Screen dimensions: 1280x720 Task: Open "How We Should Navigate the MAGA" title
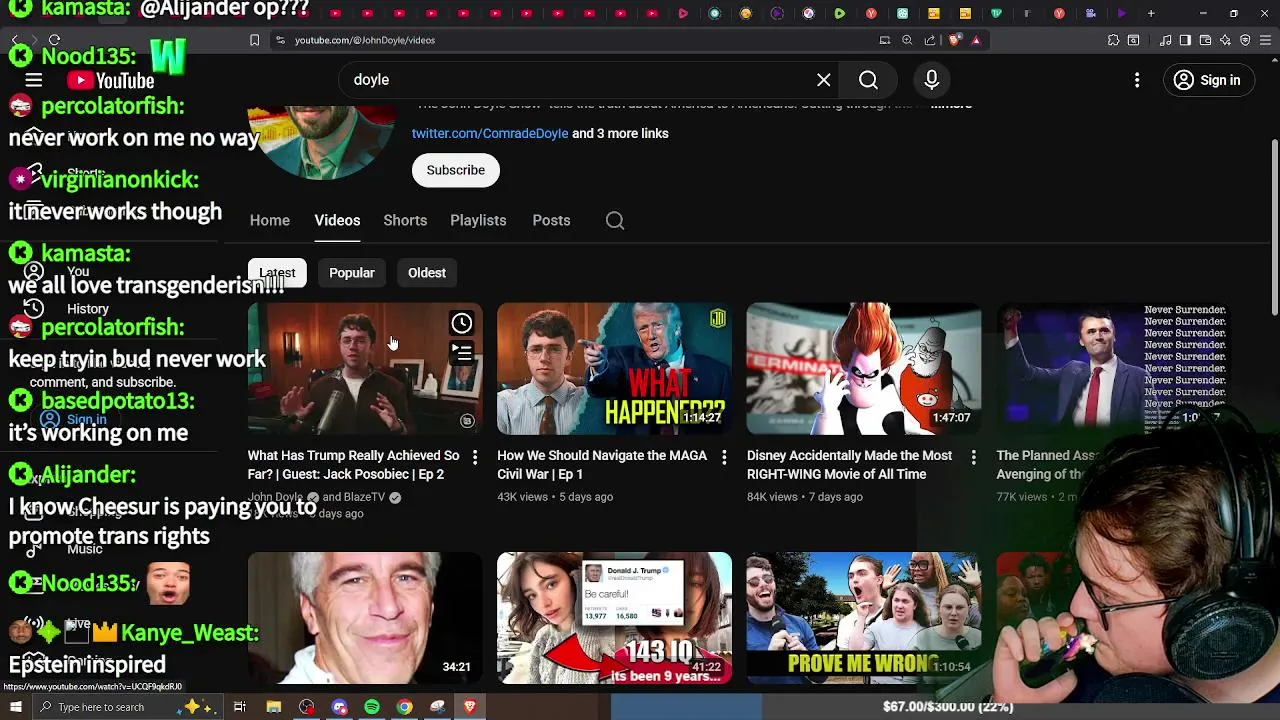(x=602, y=465)
